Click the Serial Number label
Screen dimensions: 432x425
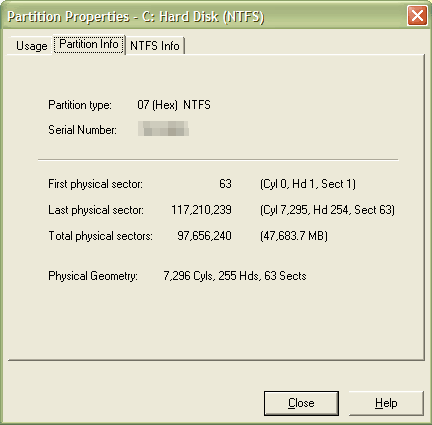tap(82, 130)
